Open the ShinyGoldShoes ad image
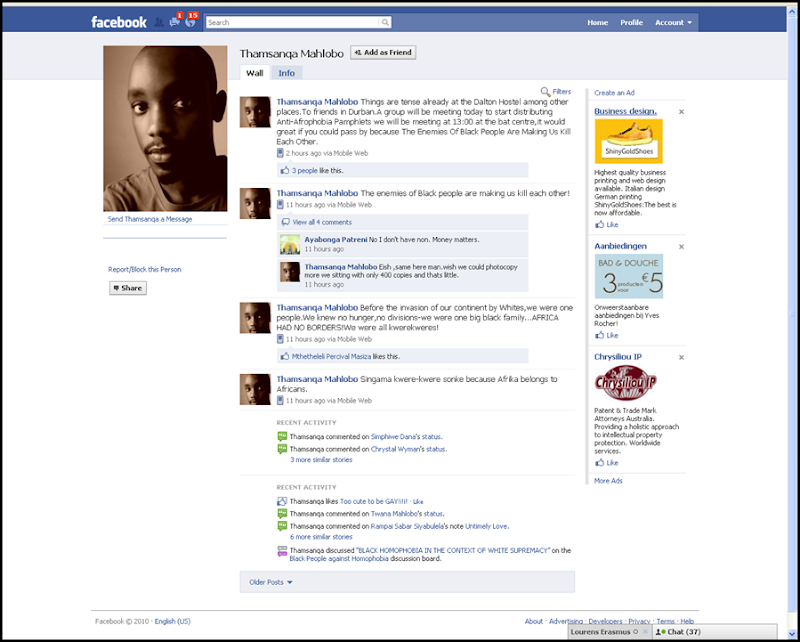Image resolution: width=800 pixels, height=642 pixels. [x=629, y=141]
